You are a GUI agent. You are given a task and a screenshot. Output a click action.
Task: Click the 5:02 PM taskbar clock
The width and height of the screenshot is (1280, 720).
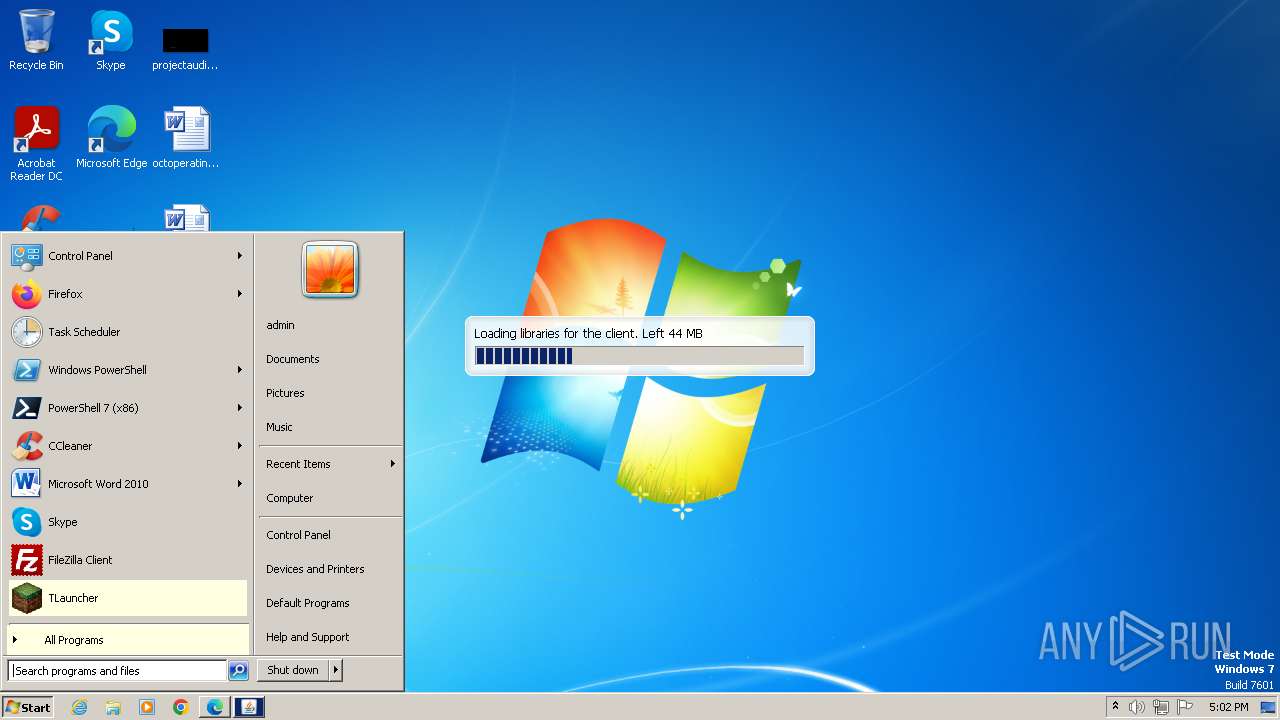[x=1228, y=707]
